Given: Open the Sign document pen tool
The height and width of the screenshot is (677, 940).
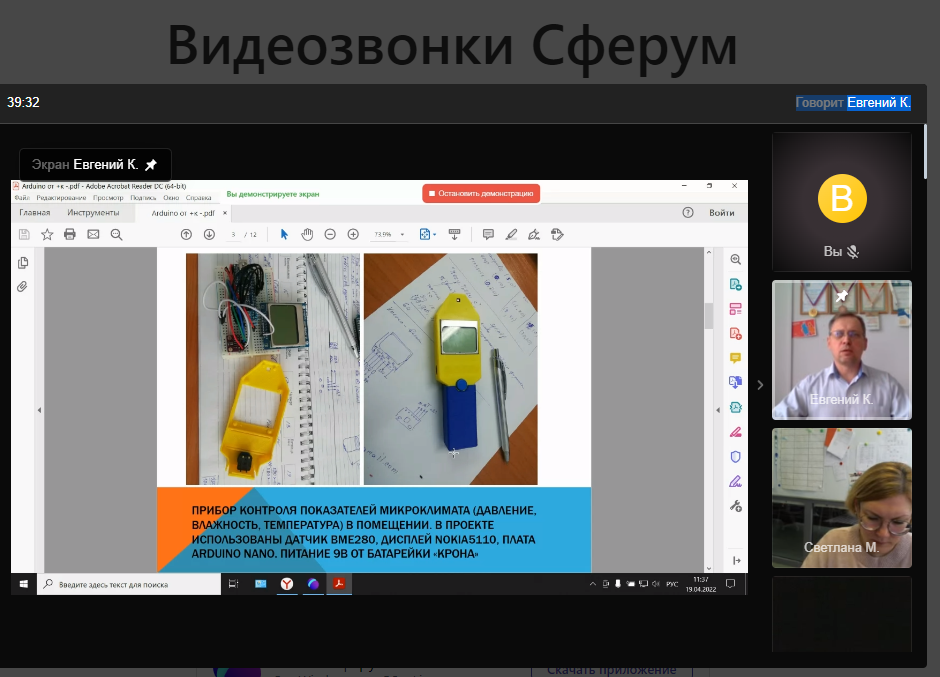Looking at the screenshot, I should [534, 234].
